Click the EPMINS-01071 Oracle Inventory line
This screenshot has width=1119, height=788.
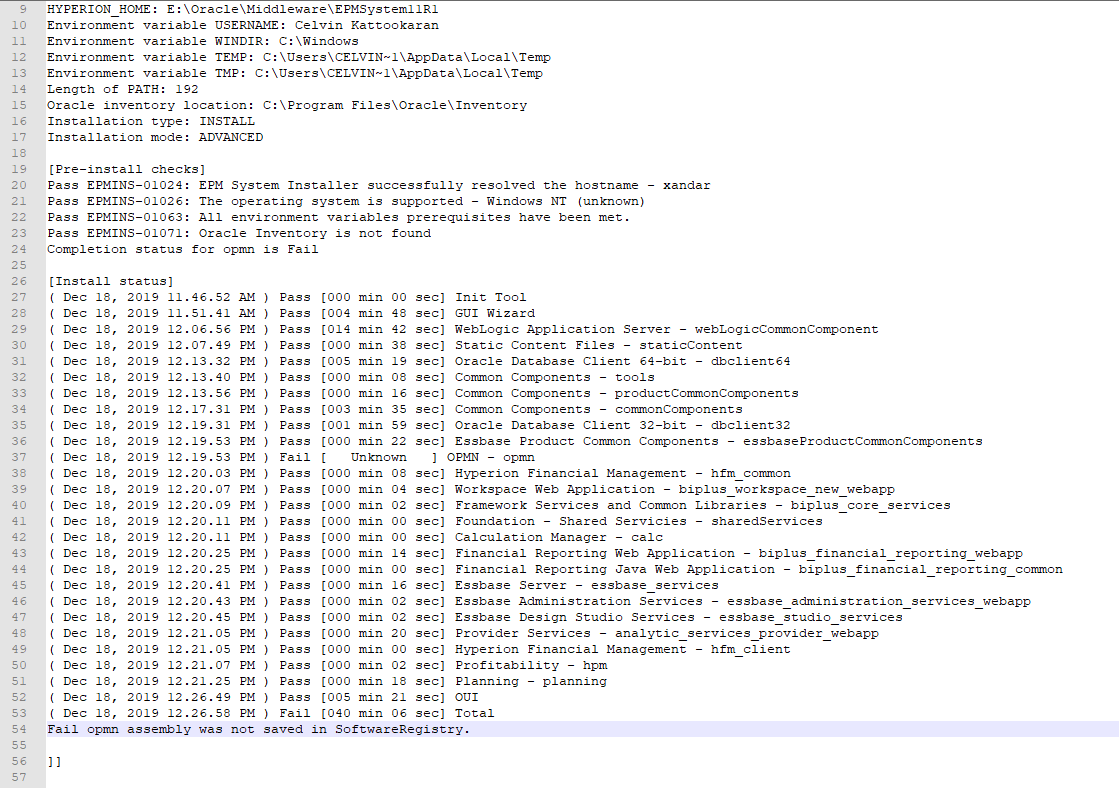point(239,233)
